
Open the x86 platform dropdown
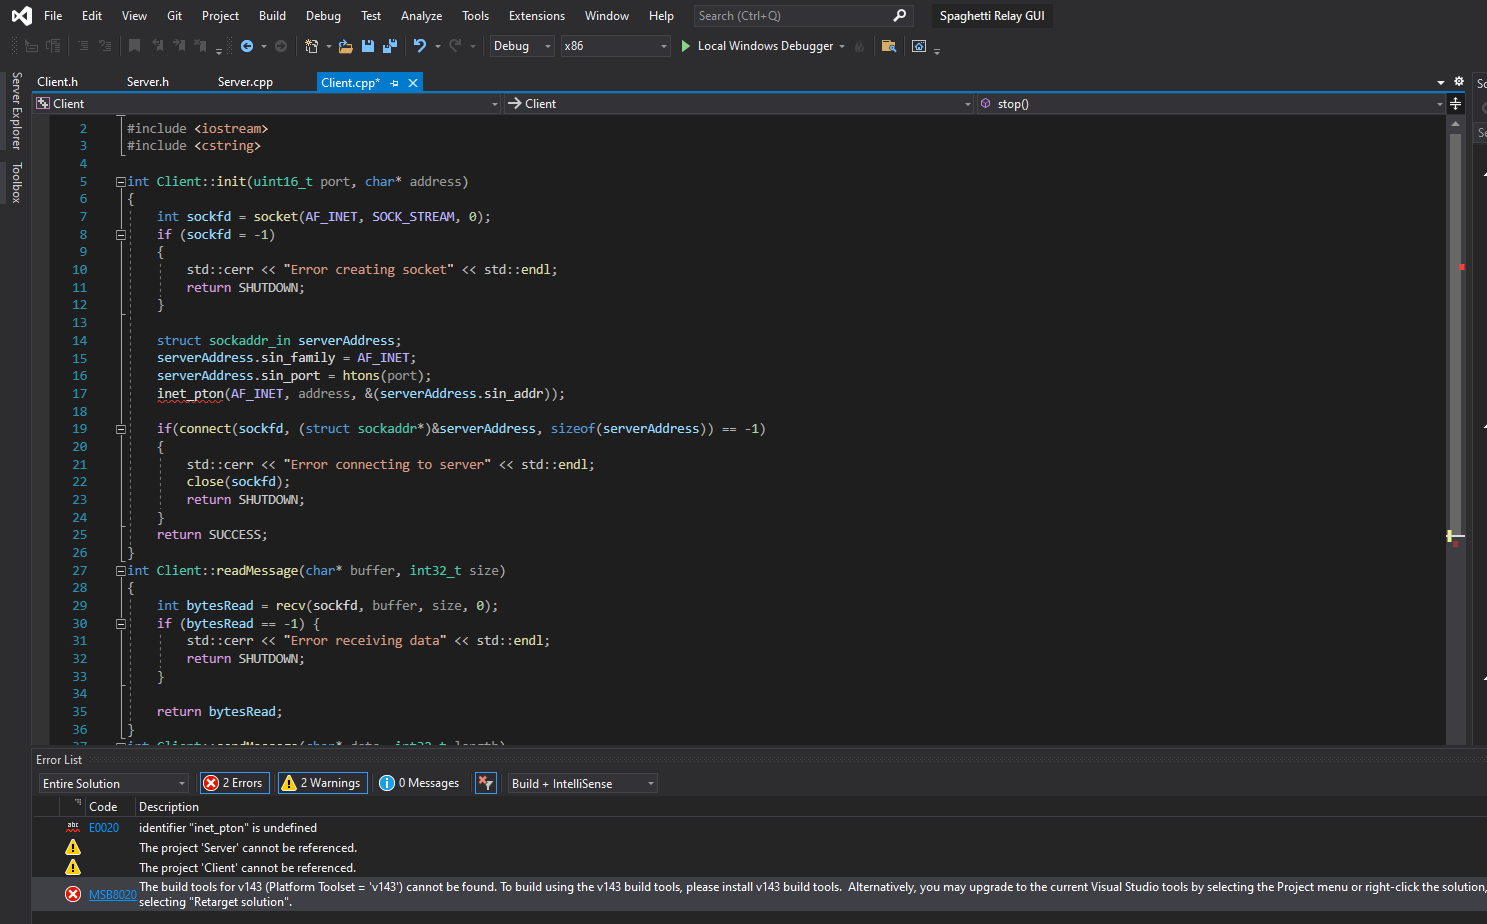[615, 46]
